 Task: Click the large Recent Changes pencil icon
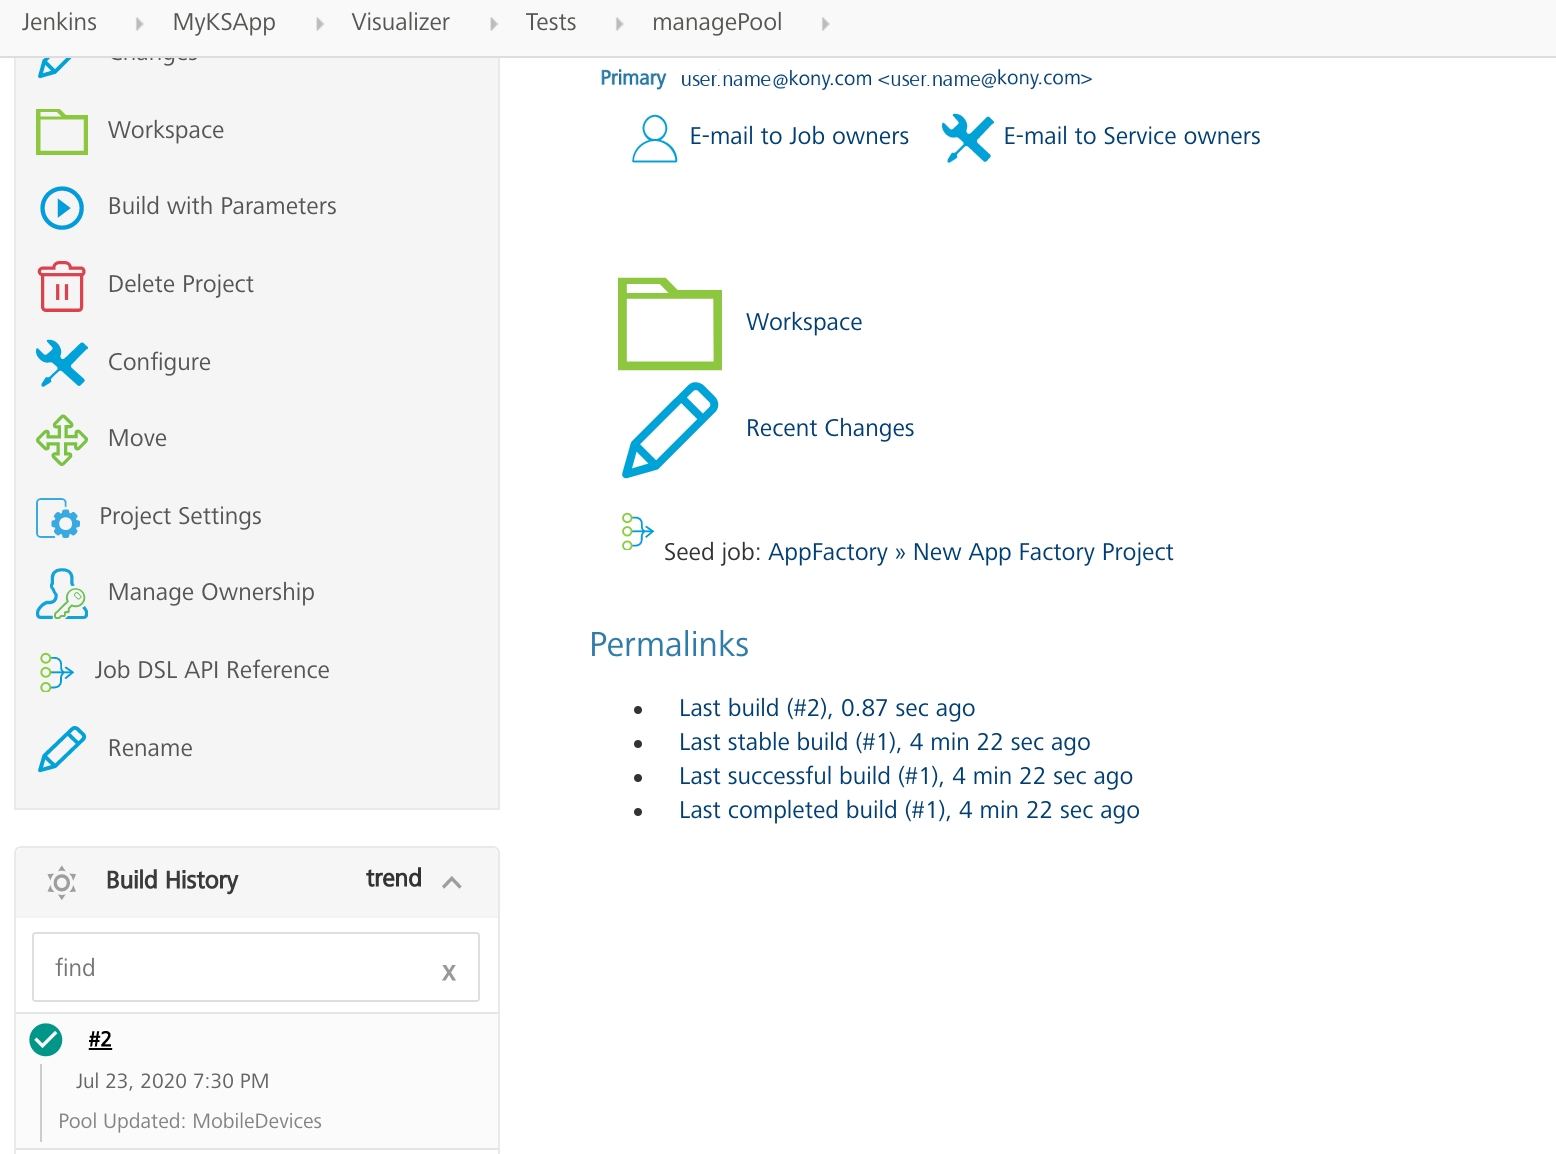[x=670, y=430]
